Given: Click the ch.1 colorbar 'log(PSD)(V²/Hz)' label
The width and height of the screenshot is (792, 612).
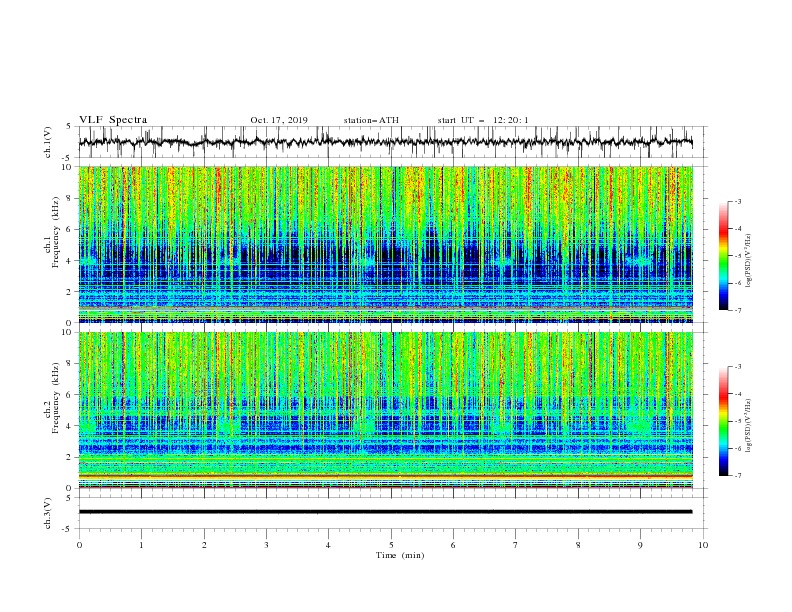Looking at the screenshot, I should [x=748, y=261].
